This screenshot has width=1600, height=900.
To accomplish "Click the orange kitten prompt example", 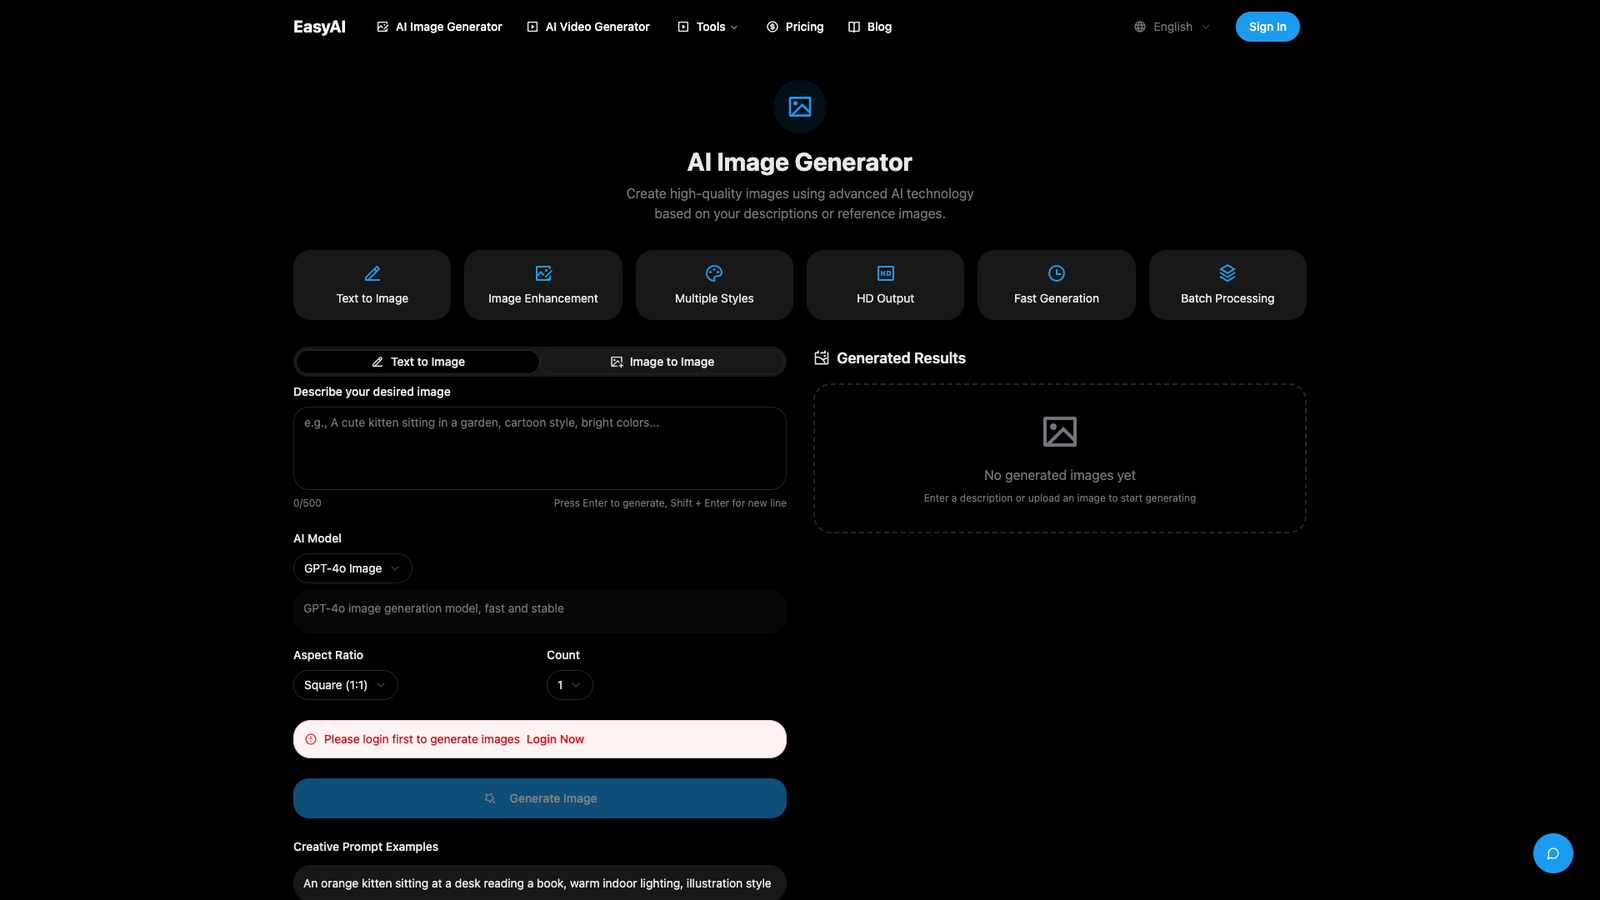I will (x=540, y=883).
